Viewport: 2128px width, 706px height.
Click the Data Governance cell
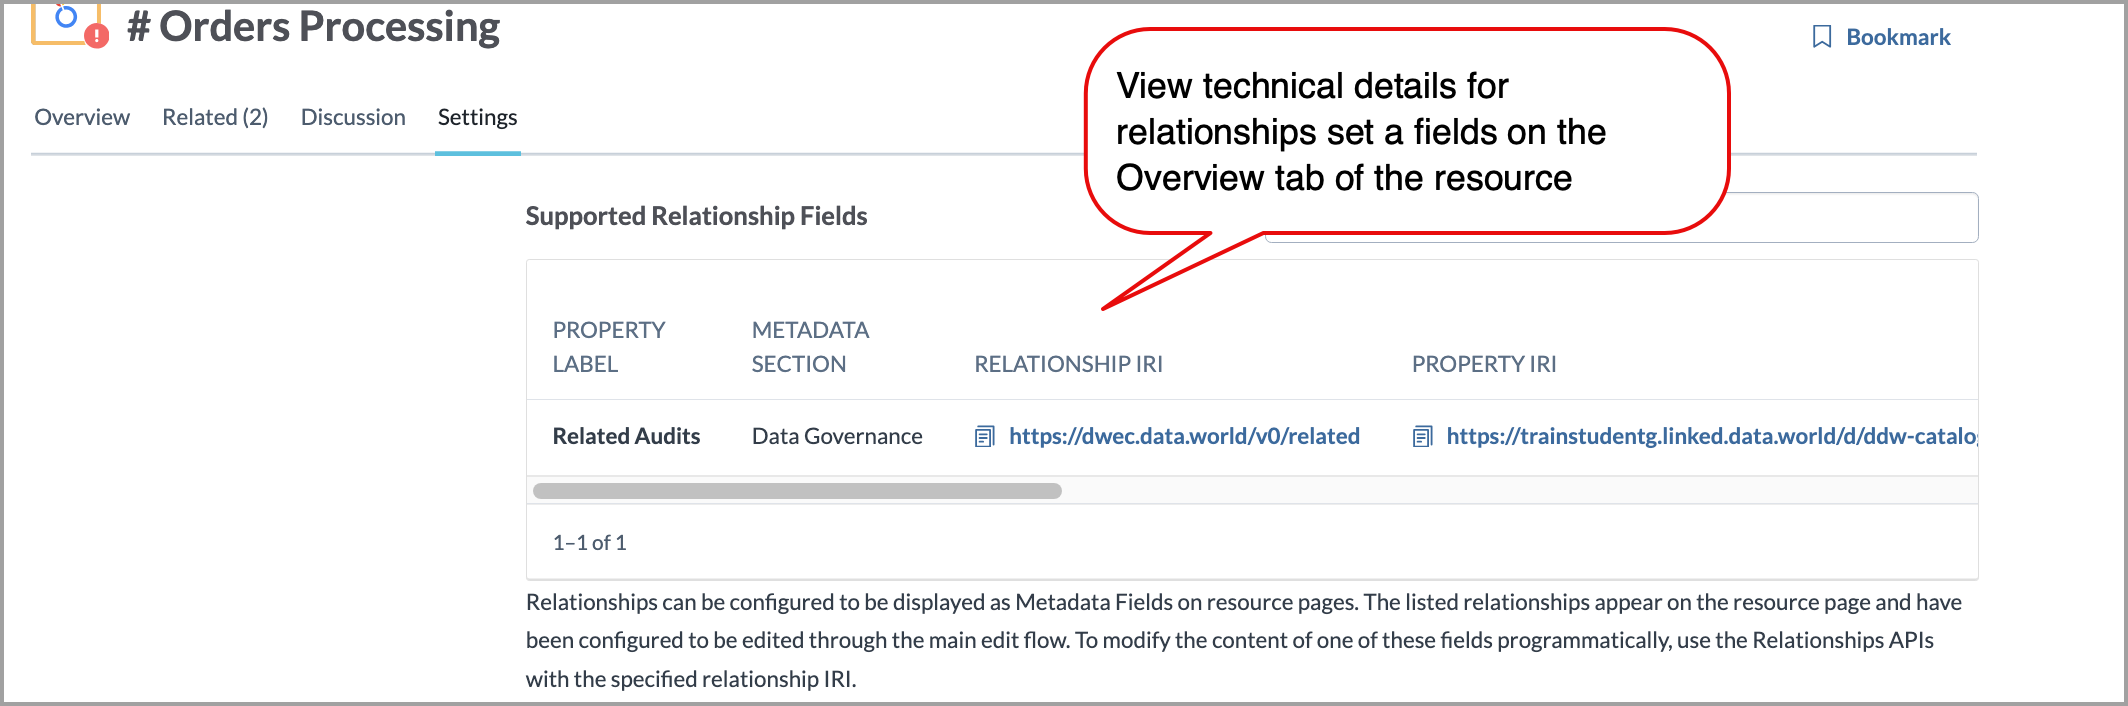[837, 436]
